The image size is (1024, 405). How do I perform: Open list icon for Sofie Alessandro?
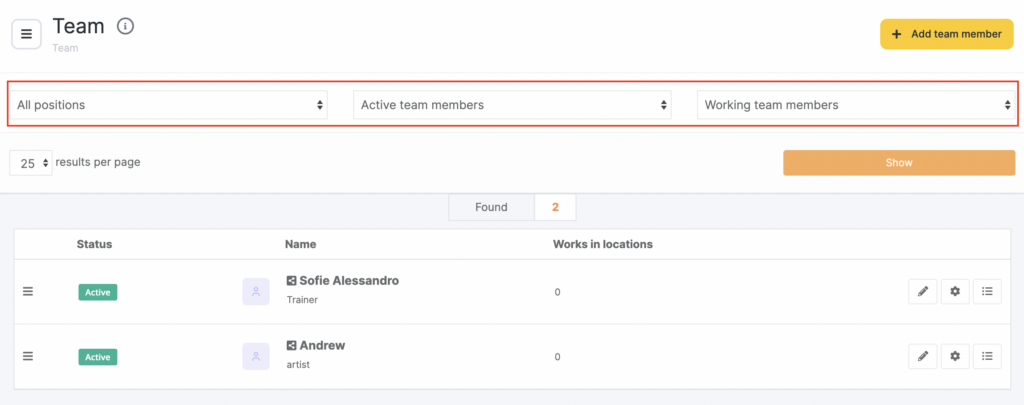(x=987, y=291)
